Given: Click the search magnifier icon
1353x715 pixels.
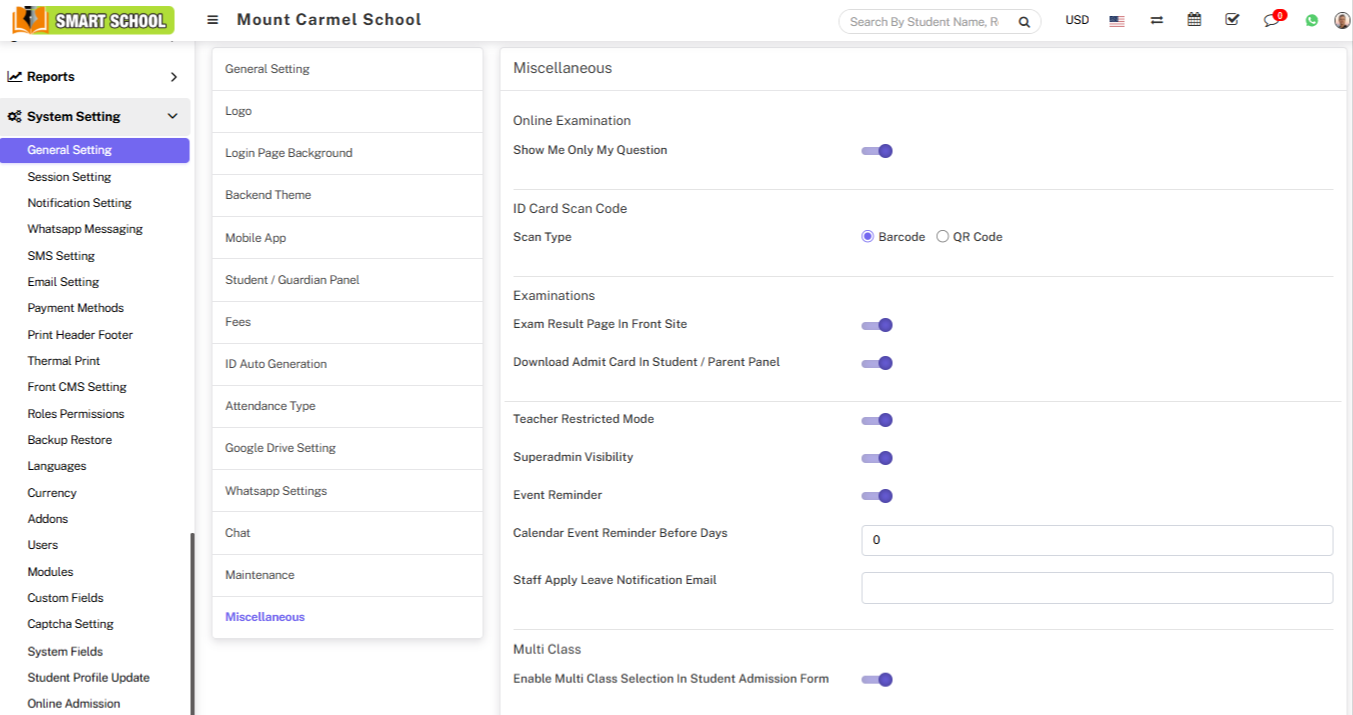Looking at the screenshot, I should point(1024,22).
